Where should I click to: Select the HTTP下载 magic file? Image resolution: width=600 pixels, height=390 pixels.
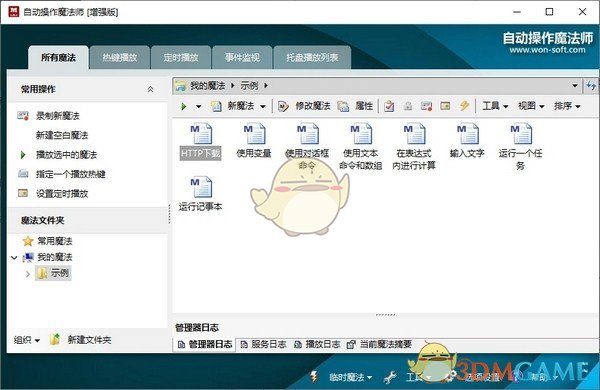pyautogui.click(x=201, y=142)
